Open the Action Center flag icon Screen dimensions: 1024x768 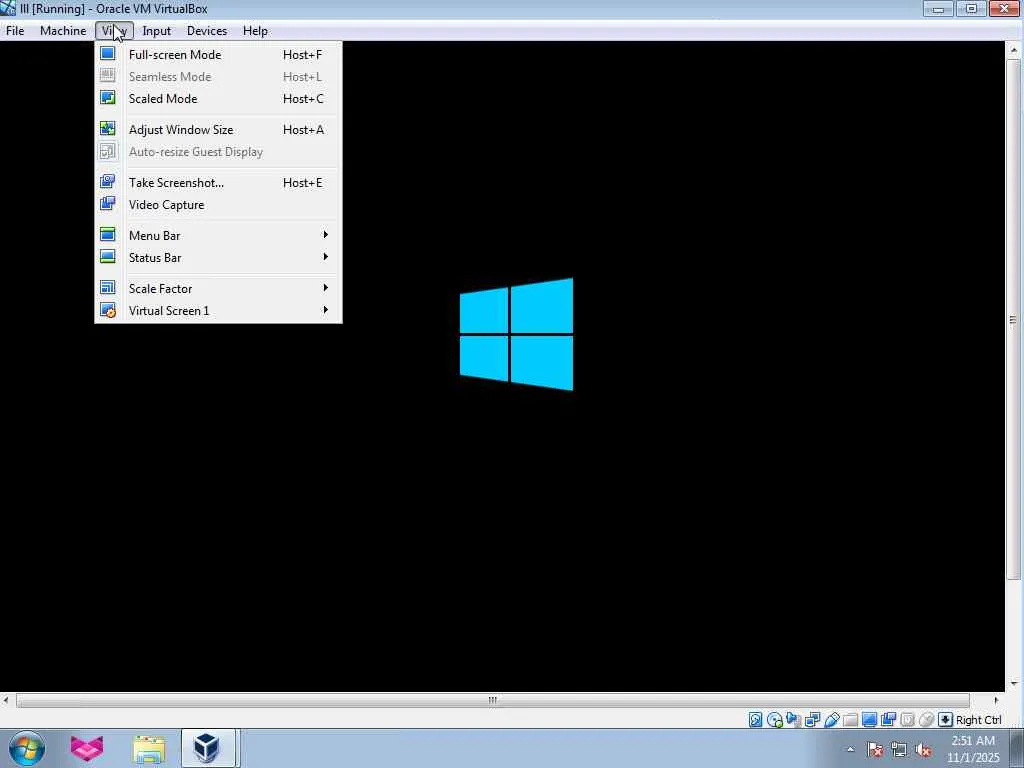coord(875,750)
